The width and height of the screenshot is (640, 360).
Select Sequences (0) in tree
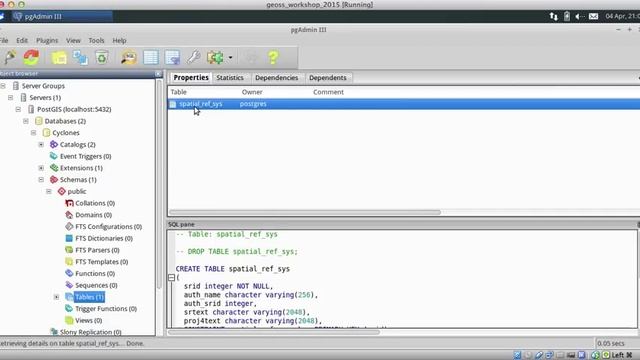[x=96, y=285]
